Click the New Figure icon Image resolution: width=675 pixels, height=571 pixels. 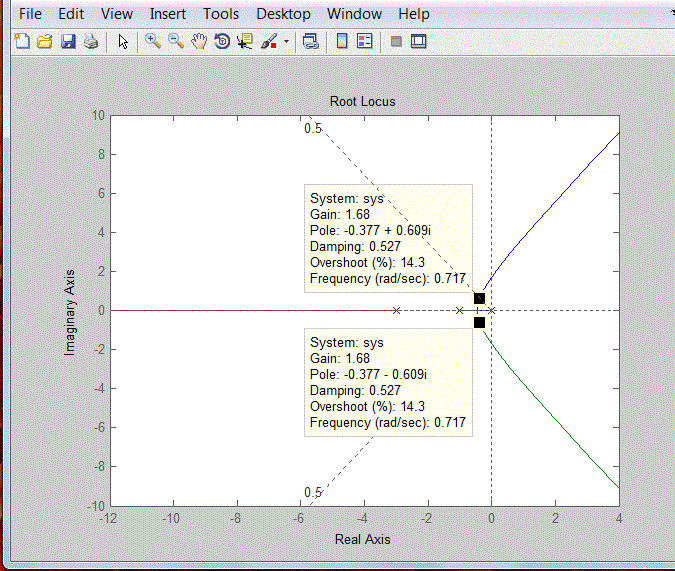coord(22,41)
